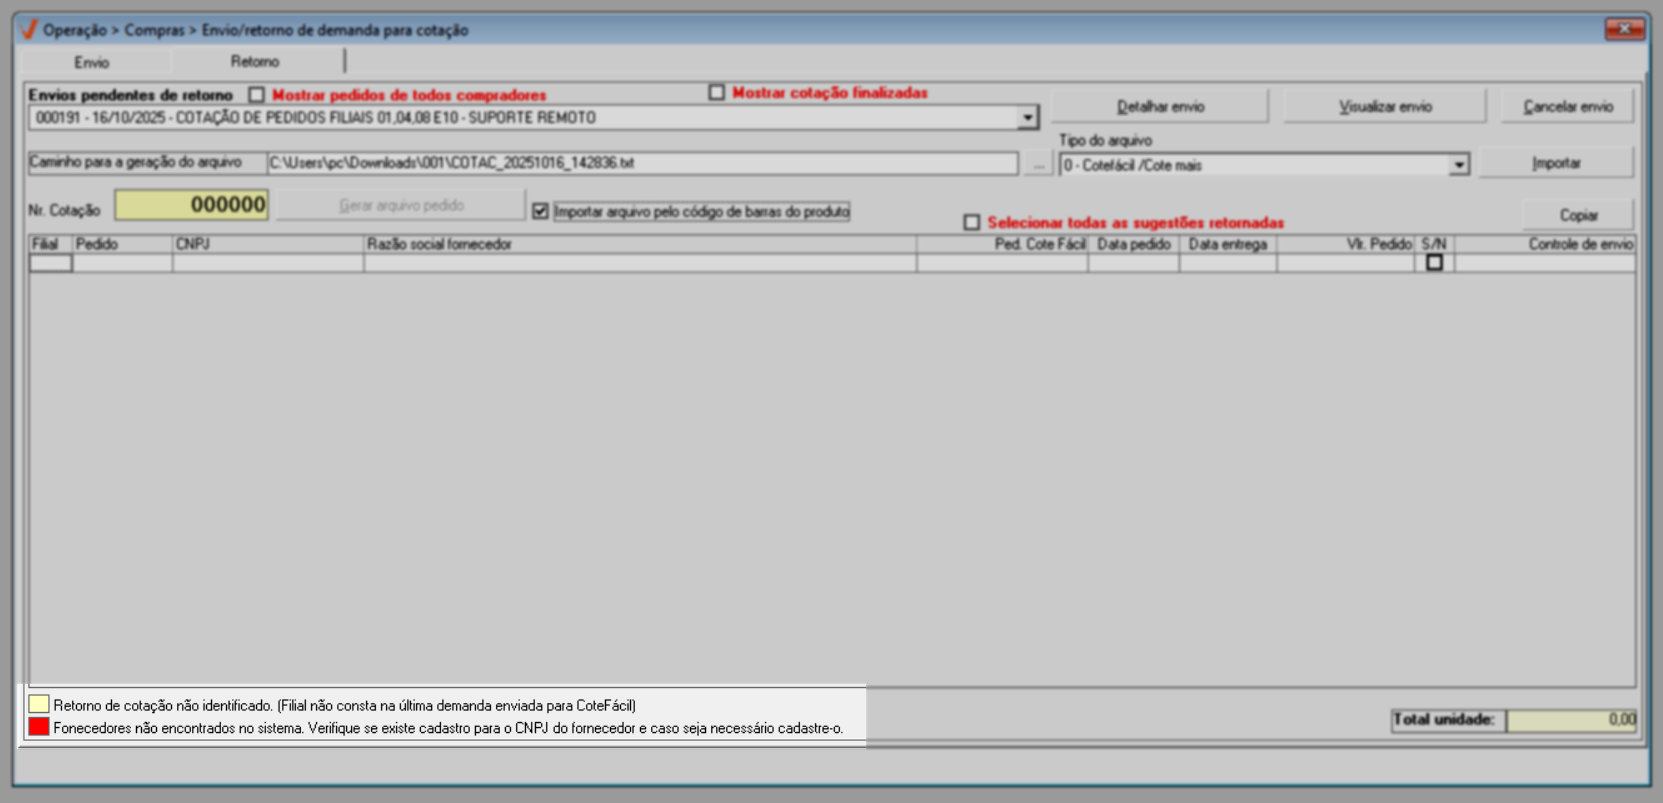The width and height of the screenshot is (1663, 803).
Task: Click the Vlr. Pedido column header
Action: 1346,244
